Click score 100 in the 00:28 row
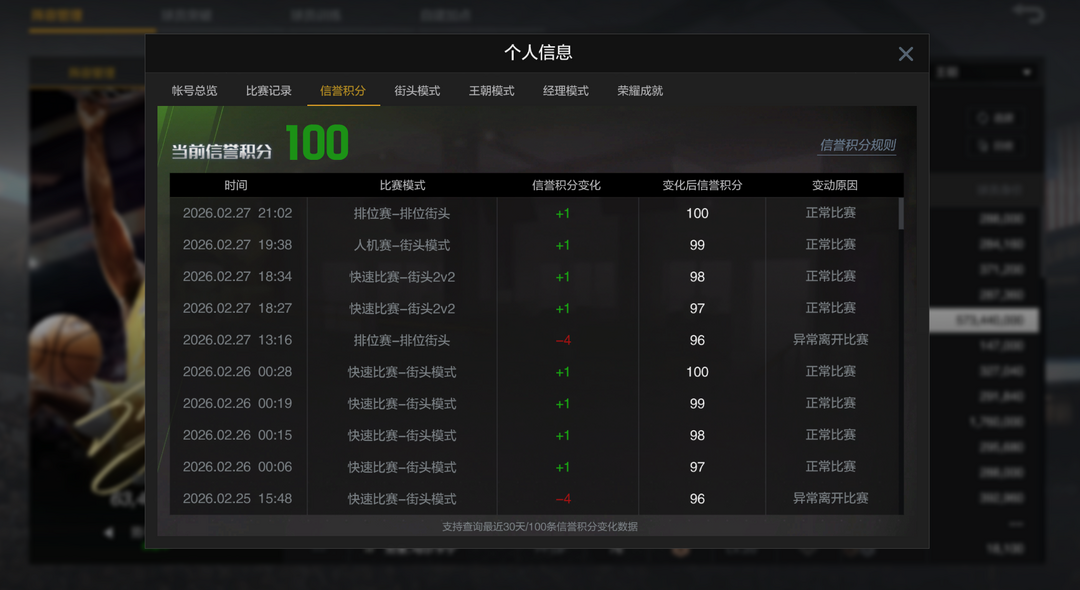This screenshot has height=590, width=1080. pos(697,372)
